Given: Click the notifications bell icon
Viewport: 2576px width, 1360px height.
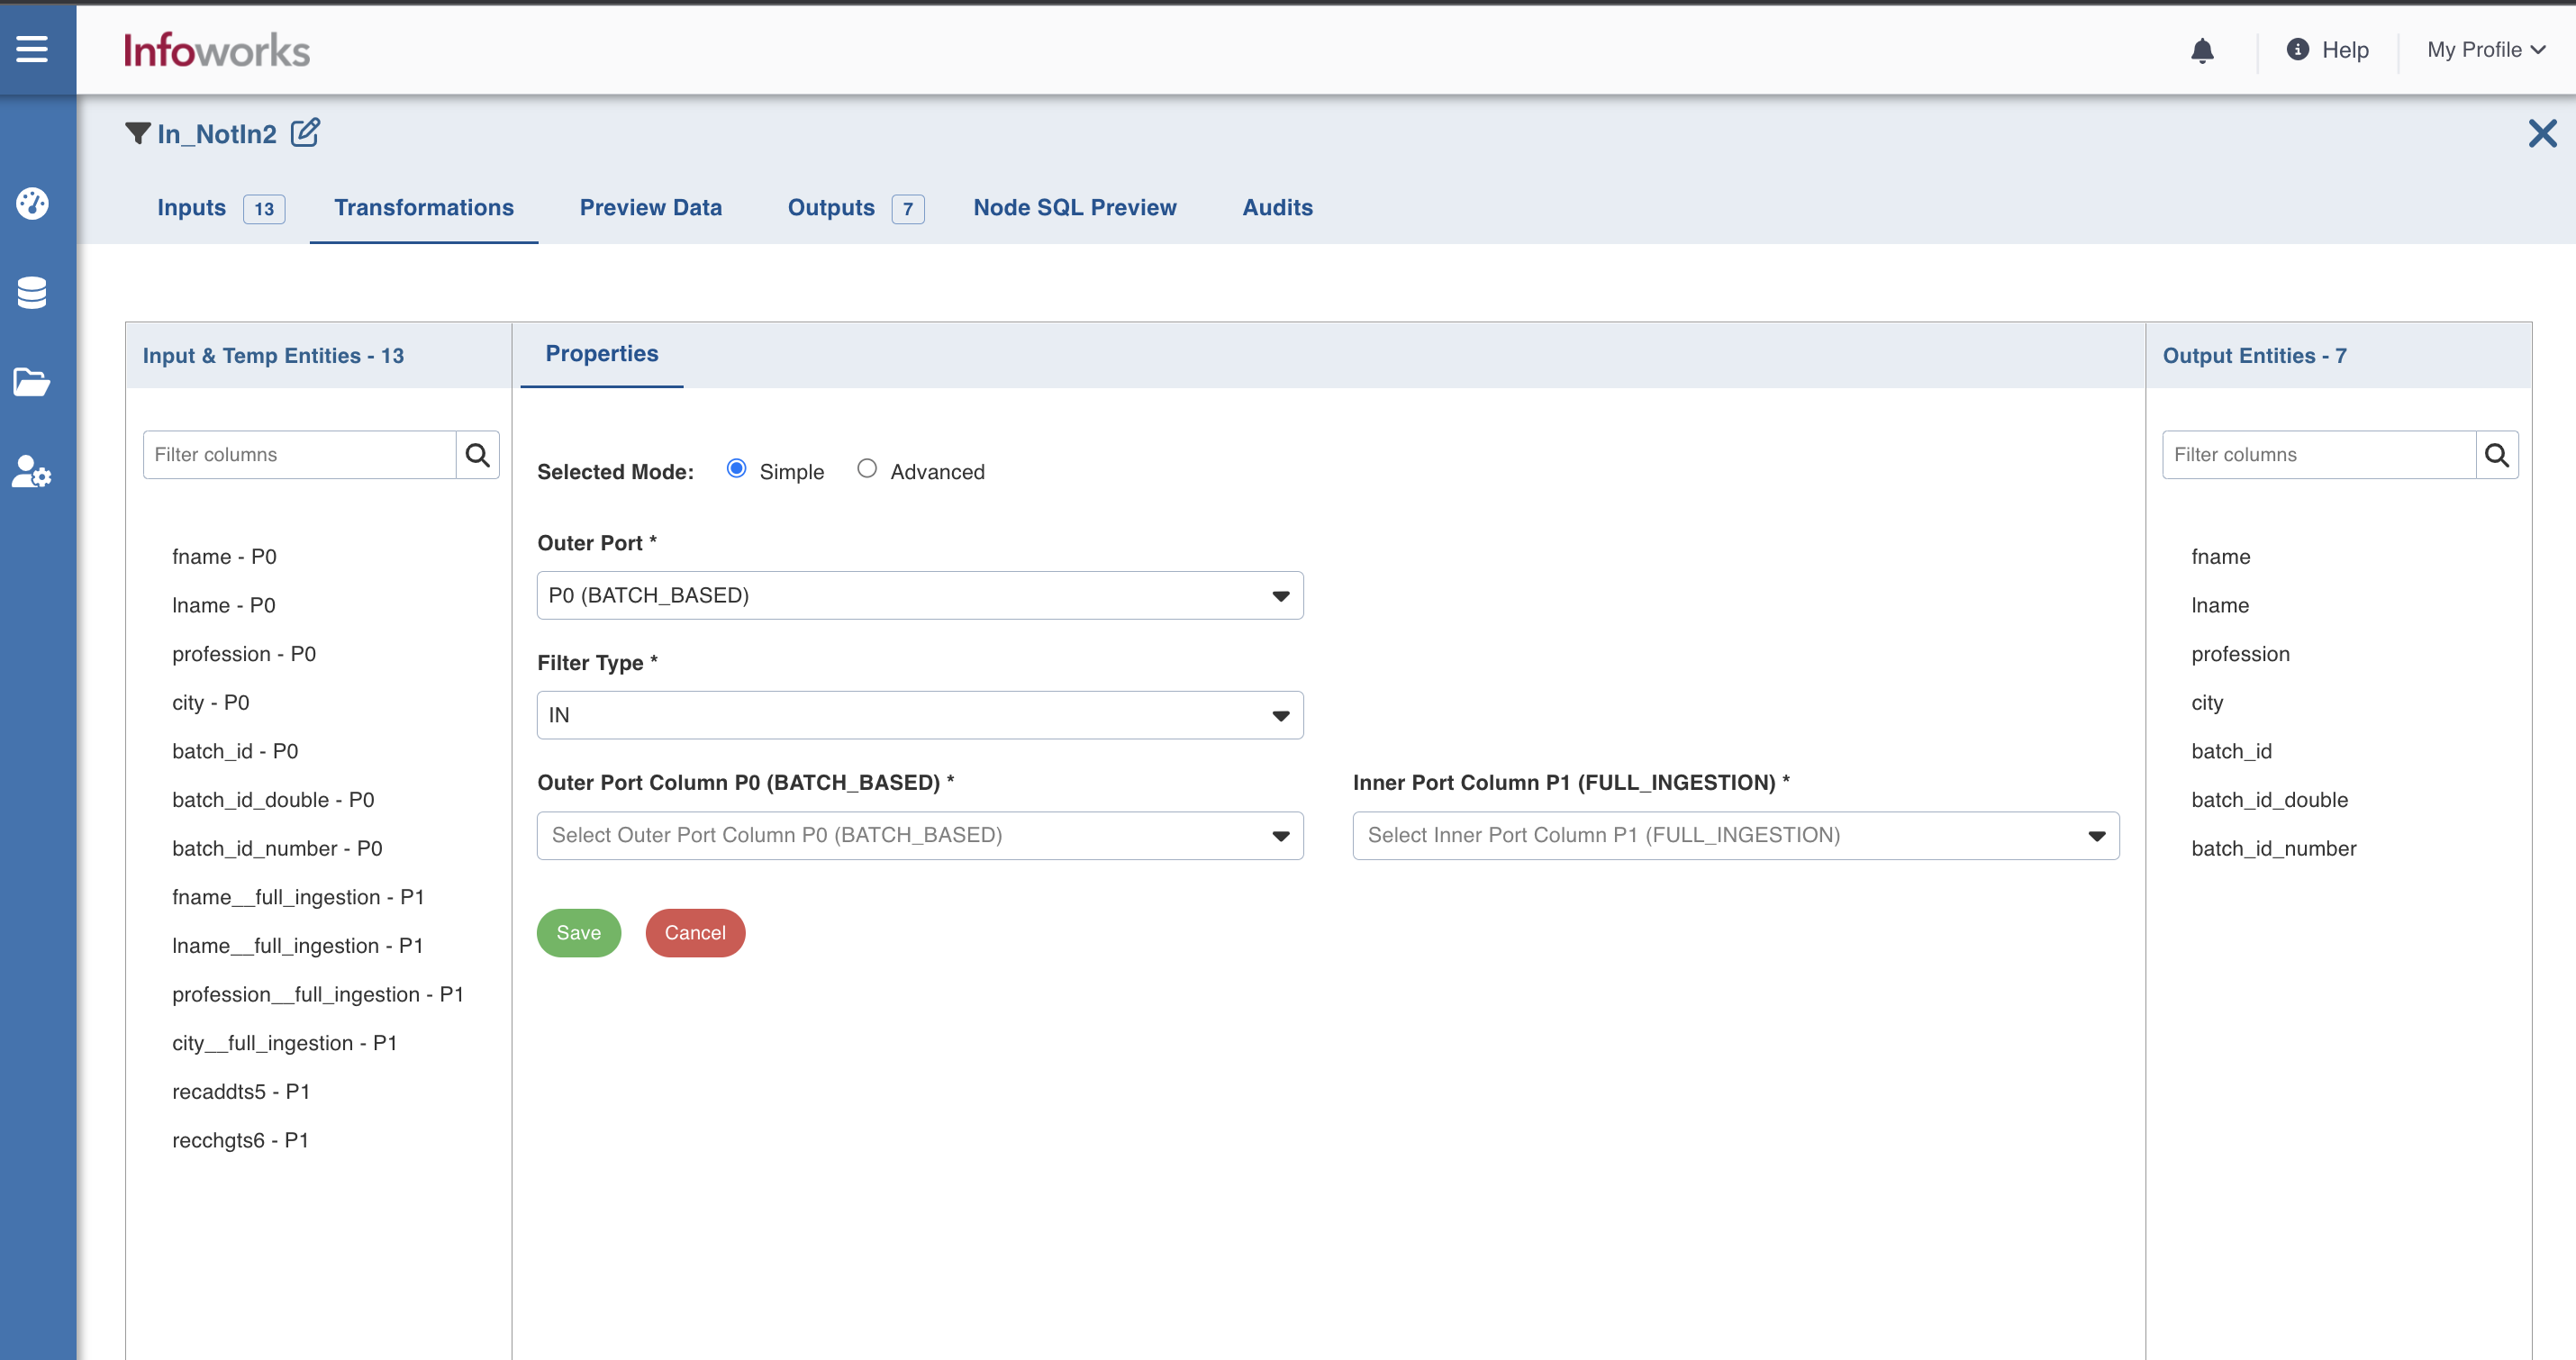Looking at the screenshot, I should [x=2202, y=50].
